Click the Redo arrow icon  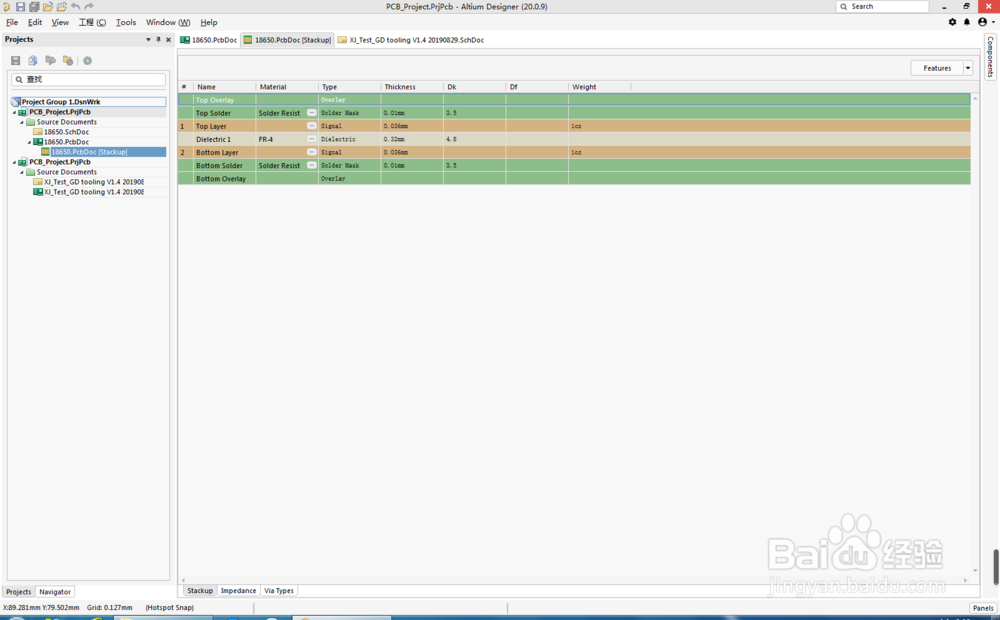point(89,6)
